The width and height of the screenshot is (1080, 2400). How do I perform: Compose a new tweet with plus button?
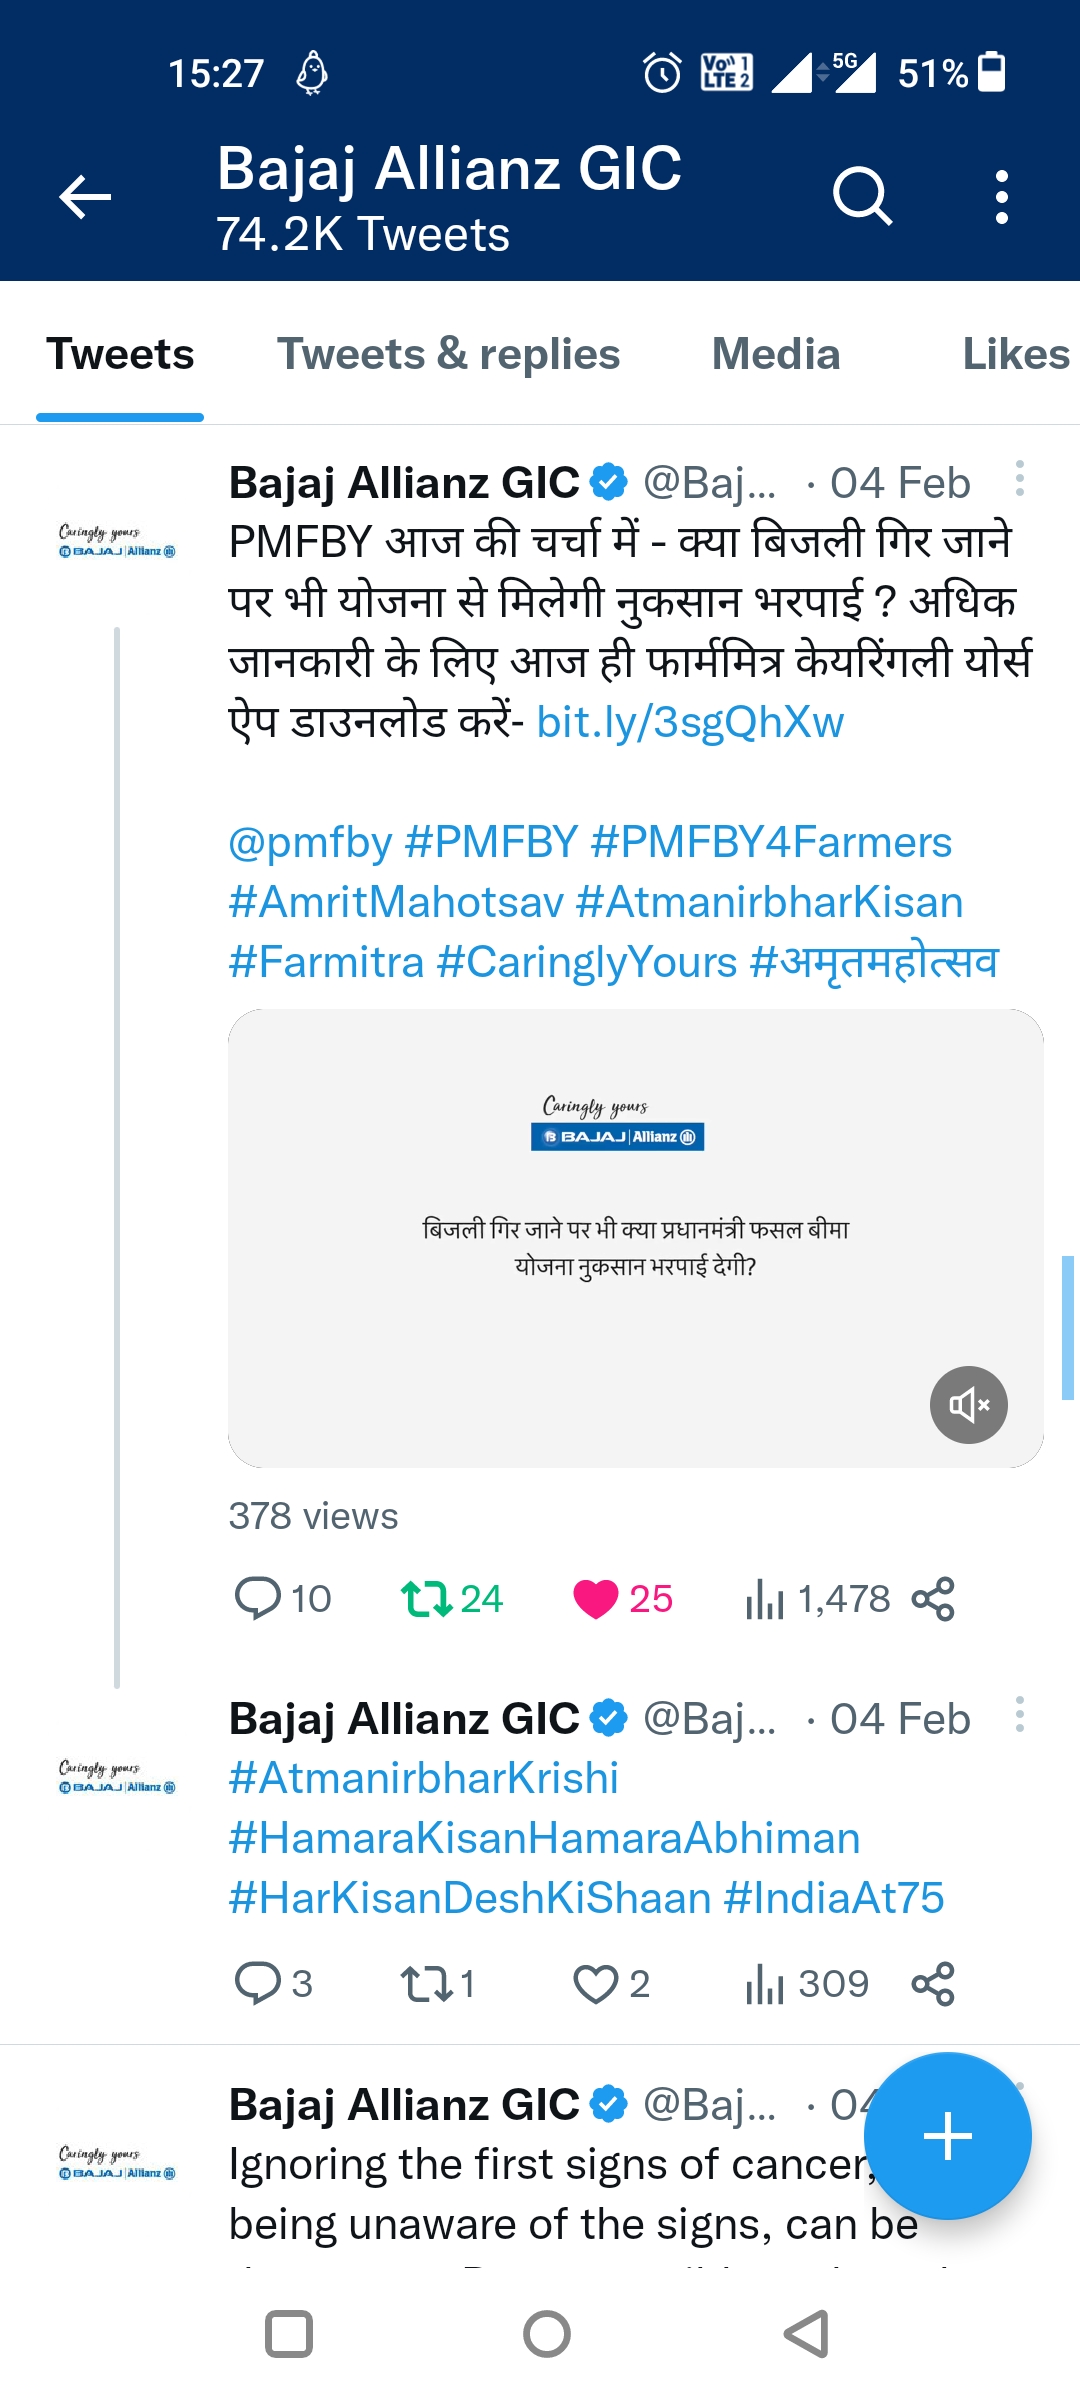(x=947, y=2137)
